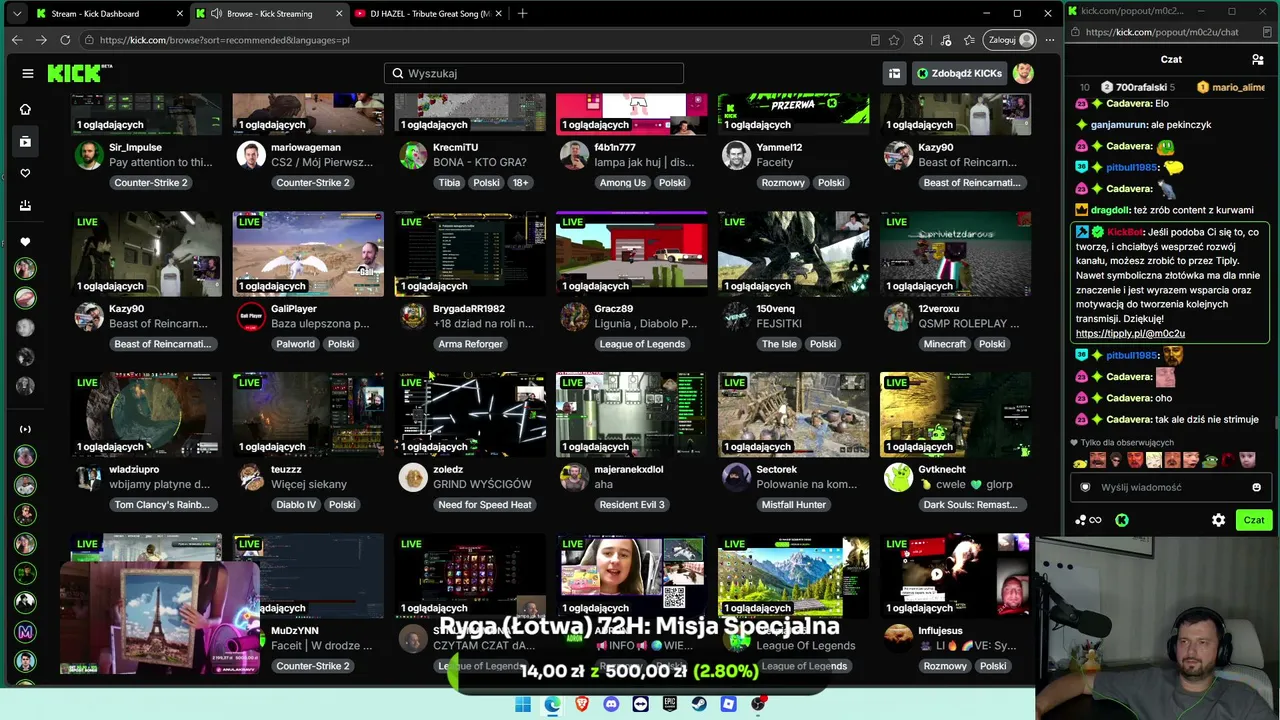Click the sidebar tray icon below the heart outline

(26, 205)
